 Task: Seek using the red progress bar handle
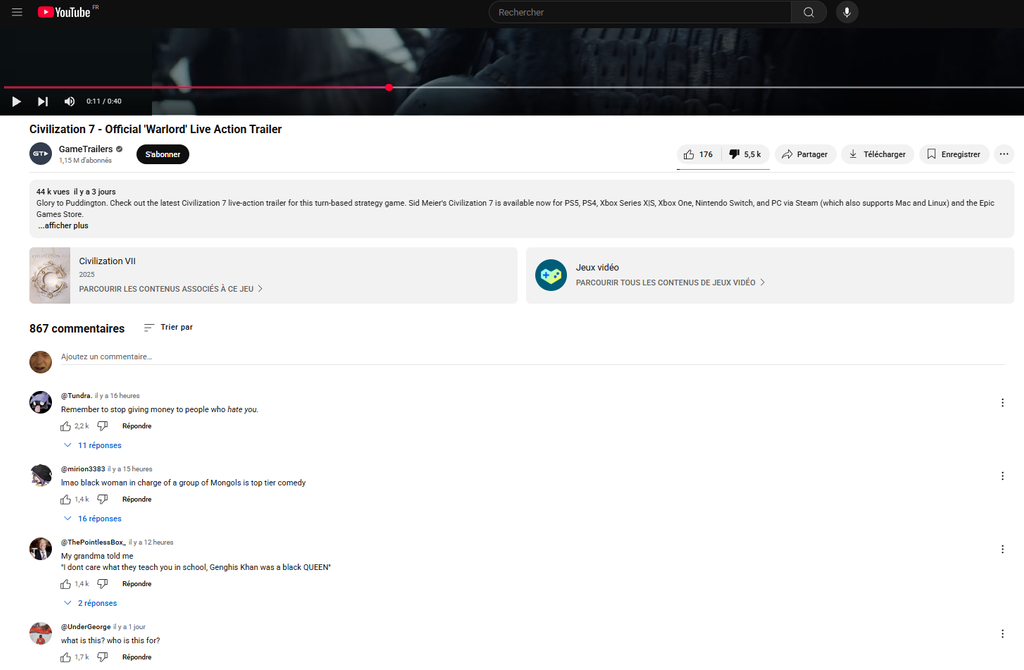coord(389,87)
